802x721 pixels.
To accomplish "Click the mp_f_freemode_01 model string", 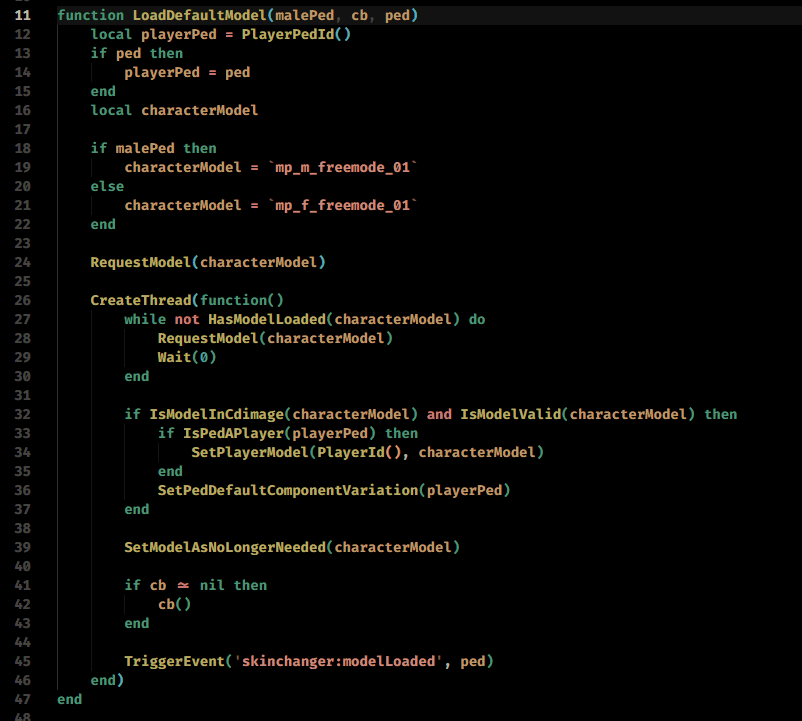I will click(342, 205).
